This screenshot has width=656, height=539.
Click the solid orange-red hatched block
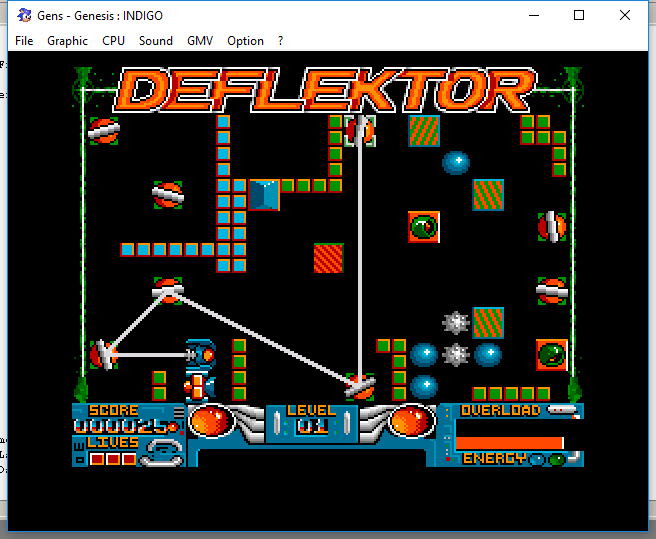[328, 258]
